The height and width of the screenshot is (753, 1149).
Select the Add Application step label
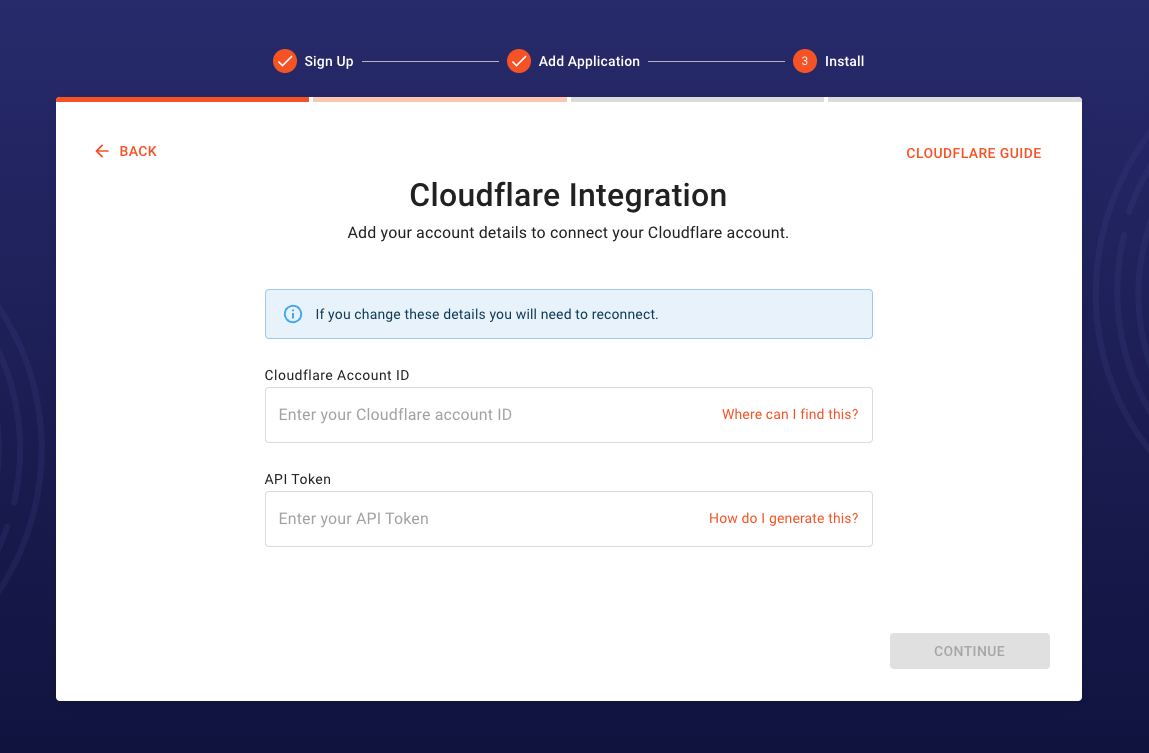(x=589, y=62)
